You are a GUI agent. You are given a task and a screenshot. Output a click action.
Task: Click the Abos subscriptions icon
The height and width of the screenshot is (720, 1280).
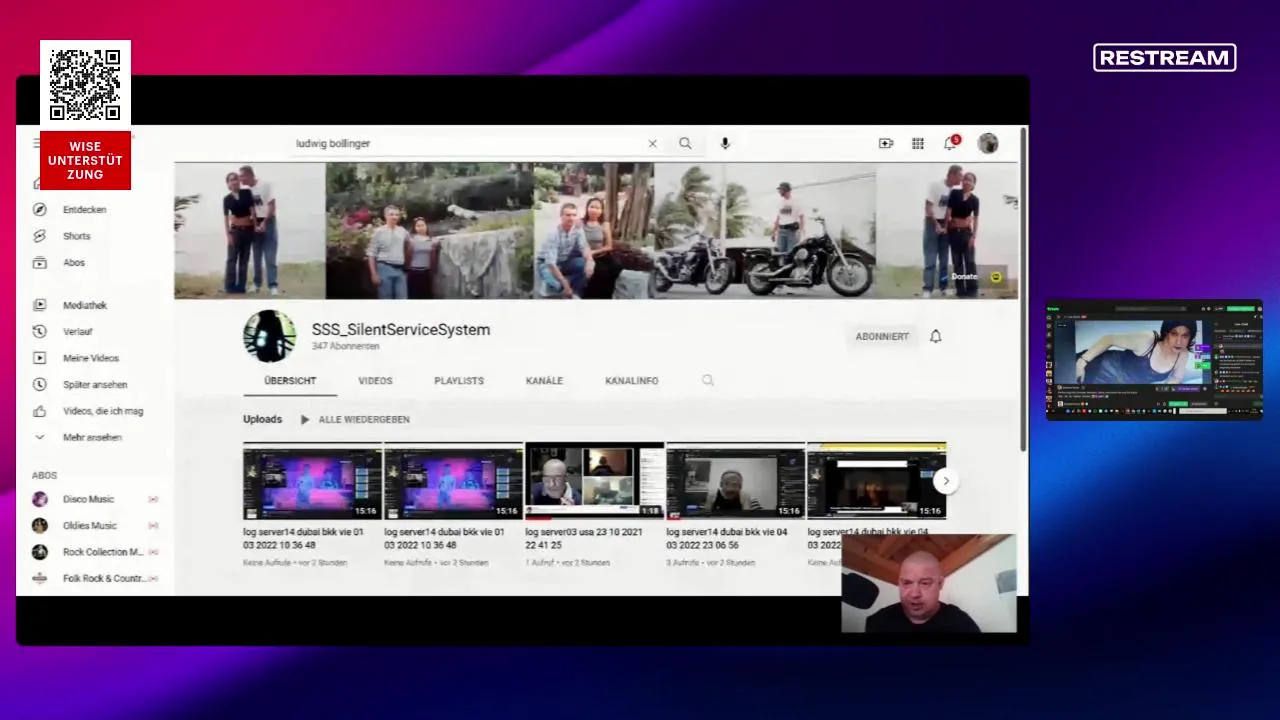[40, 263]
